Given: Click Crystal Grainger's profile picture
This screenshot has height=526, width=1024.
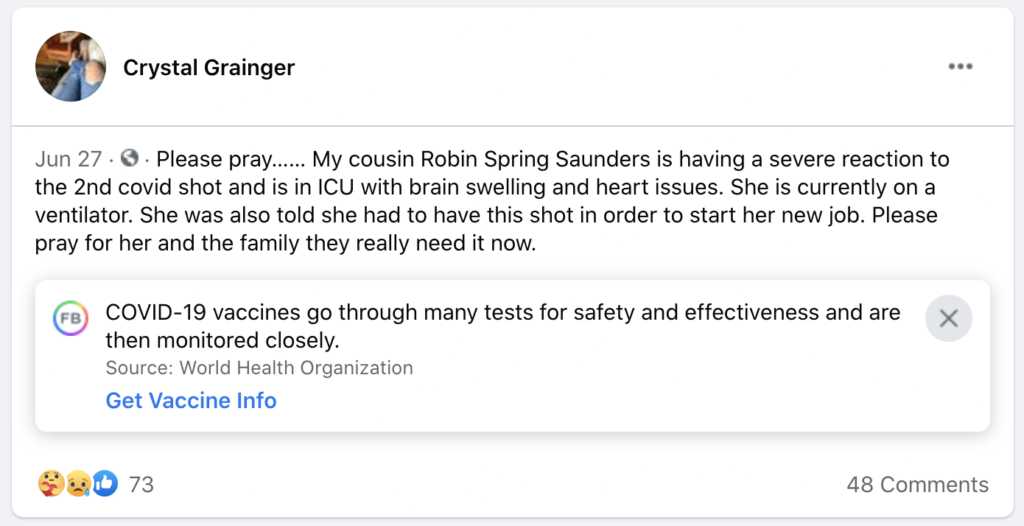Looking at the screenshot, I should click(70, 66).
